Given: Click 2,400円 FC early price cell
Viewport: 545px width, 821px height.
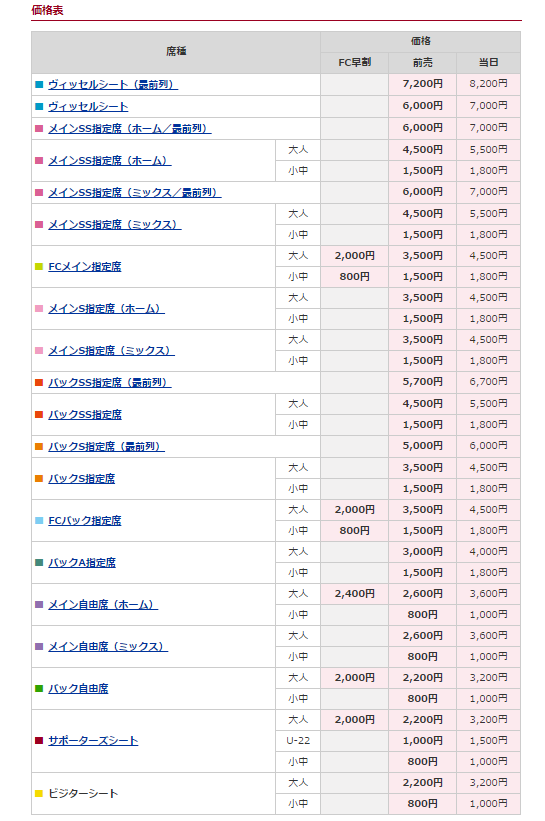Looking at the screenshot, I should coord(354,594).
